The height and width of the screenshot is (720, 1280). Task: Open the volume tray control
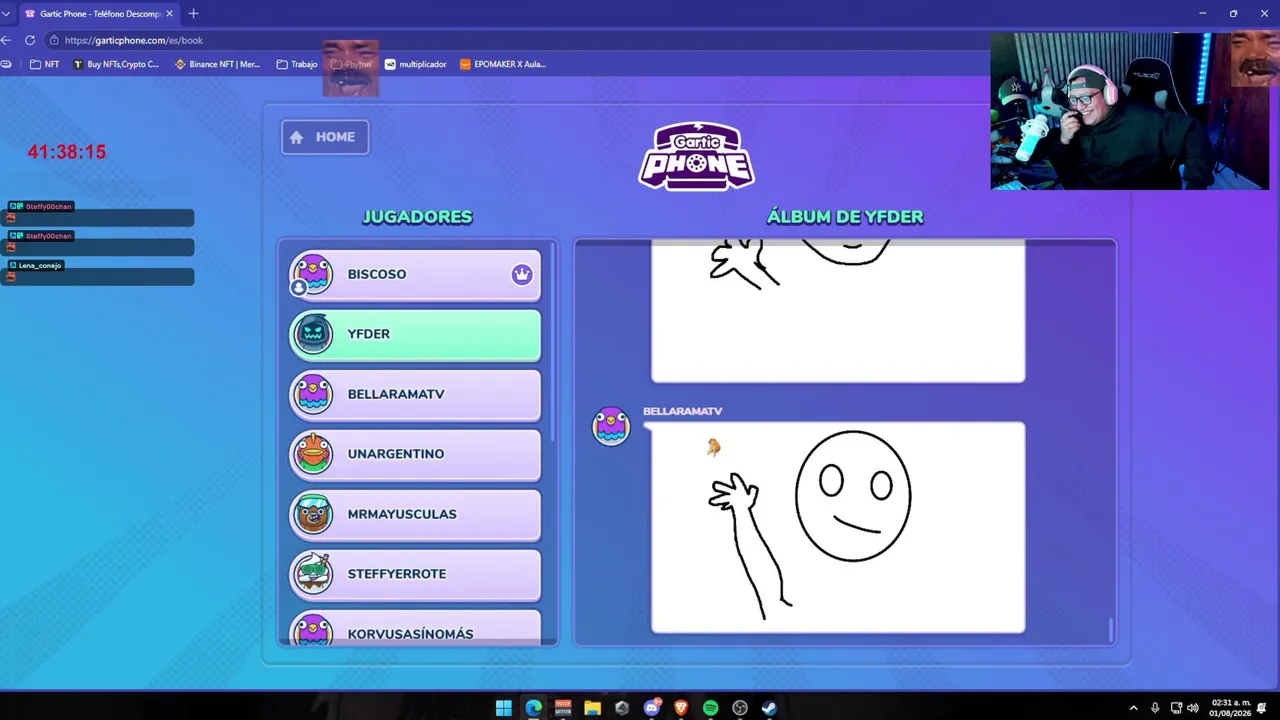pyautogui.click(x=1192, y=708)
